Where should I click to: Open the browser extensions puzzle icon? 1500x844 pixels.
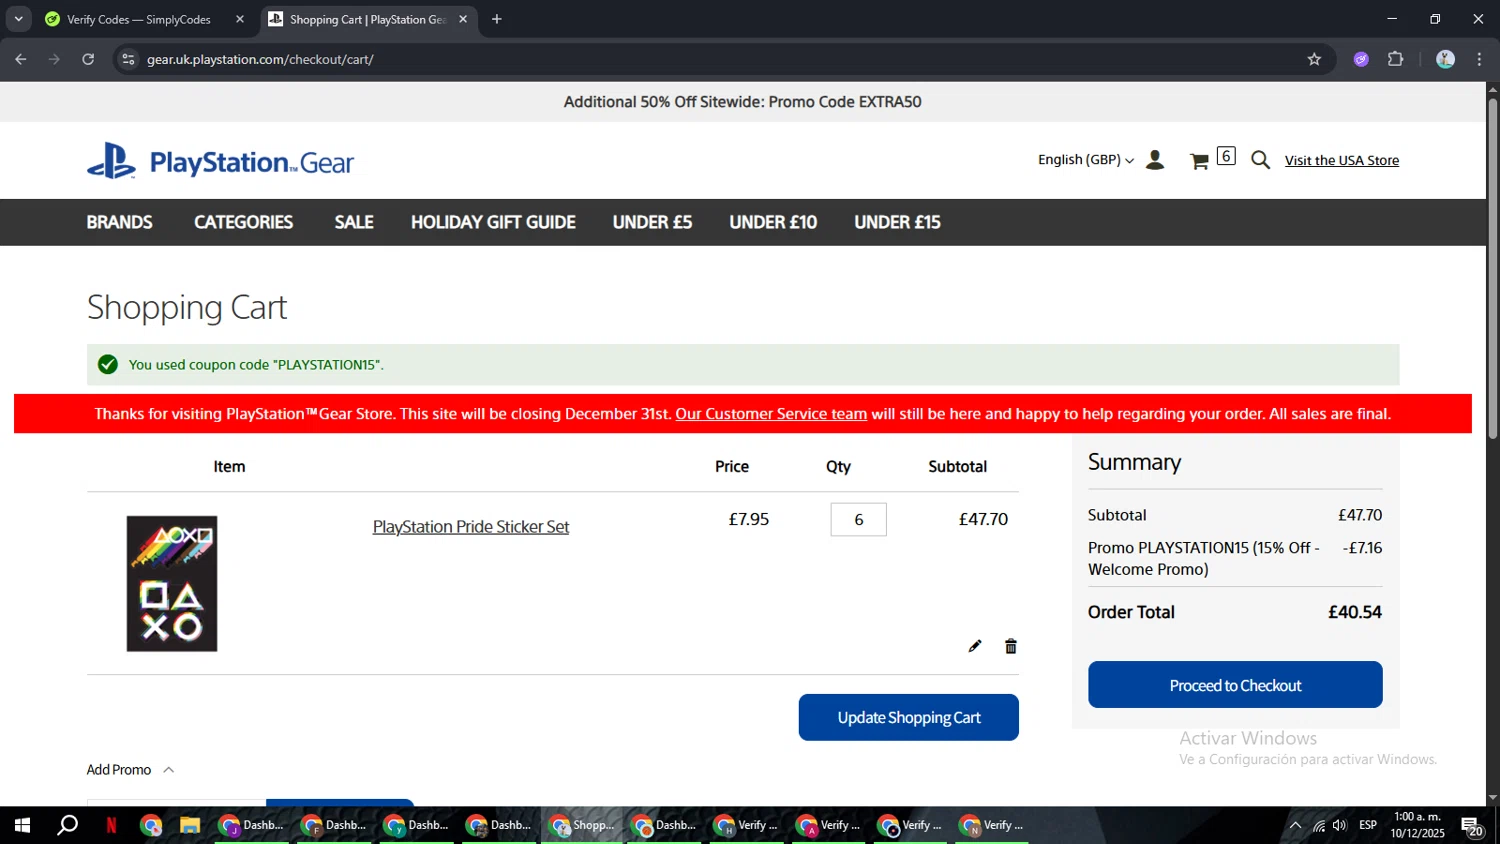click(1396, 59)
